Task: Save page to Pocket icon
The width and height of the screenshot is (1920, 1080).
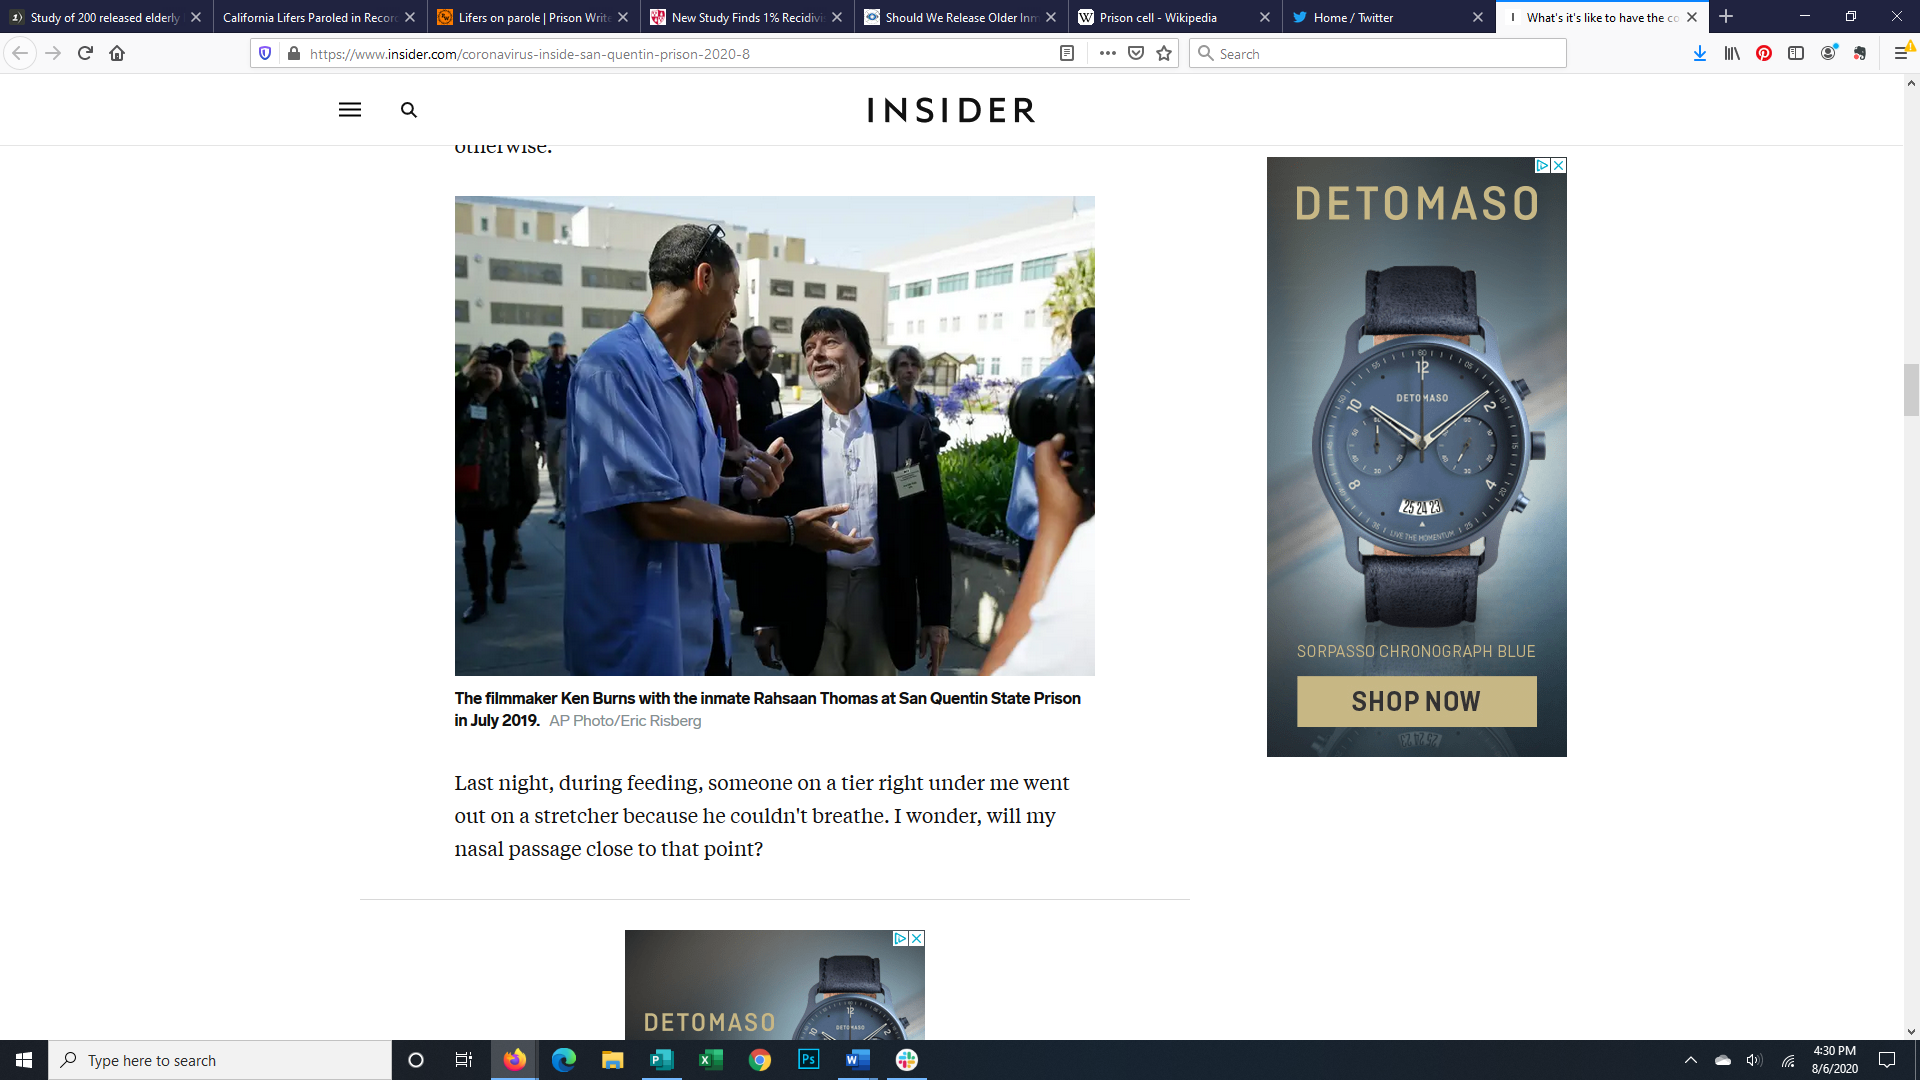Action: (1135, 54)
